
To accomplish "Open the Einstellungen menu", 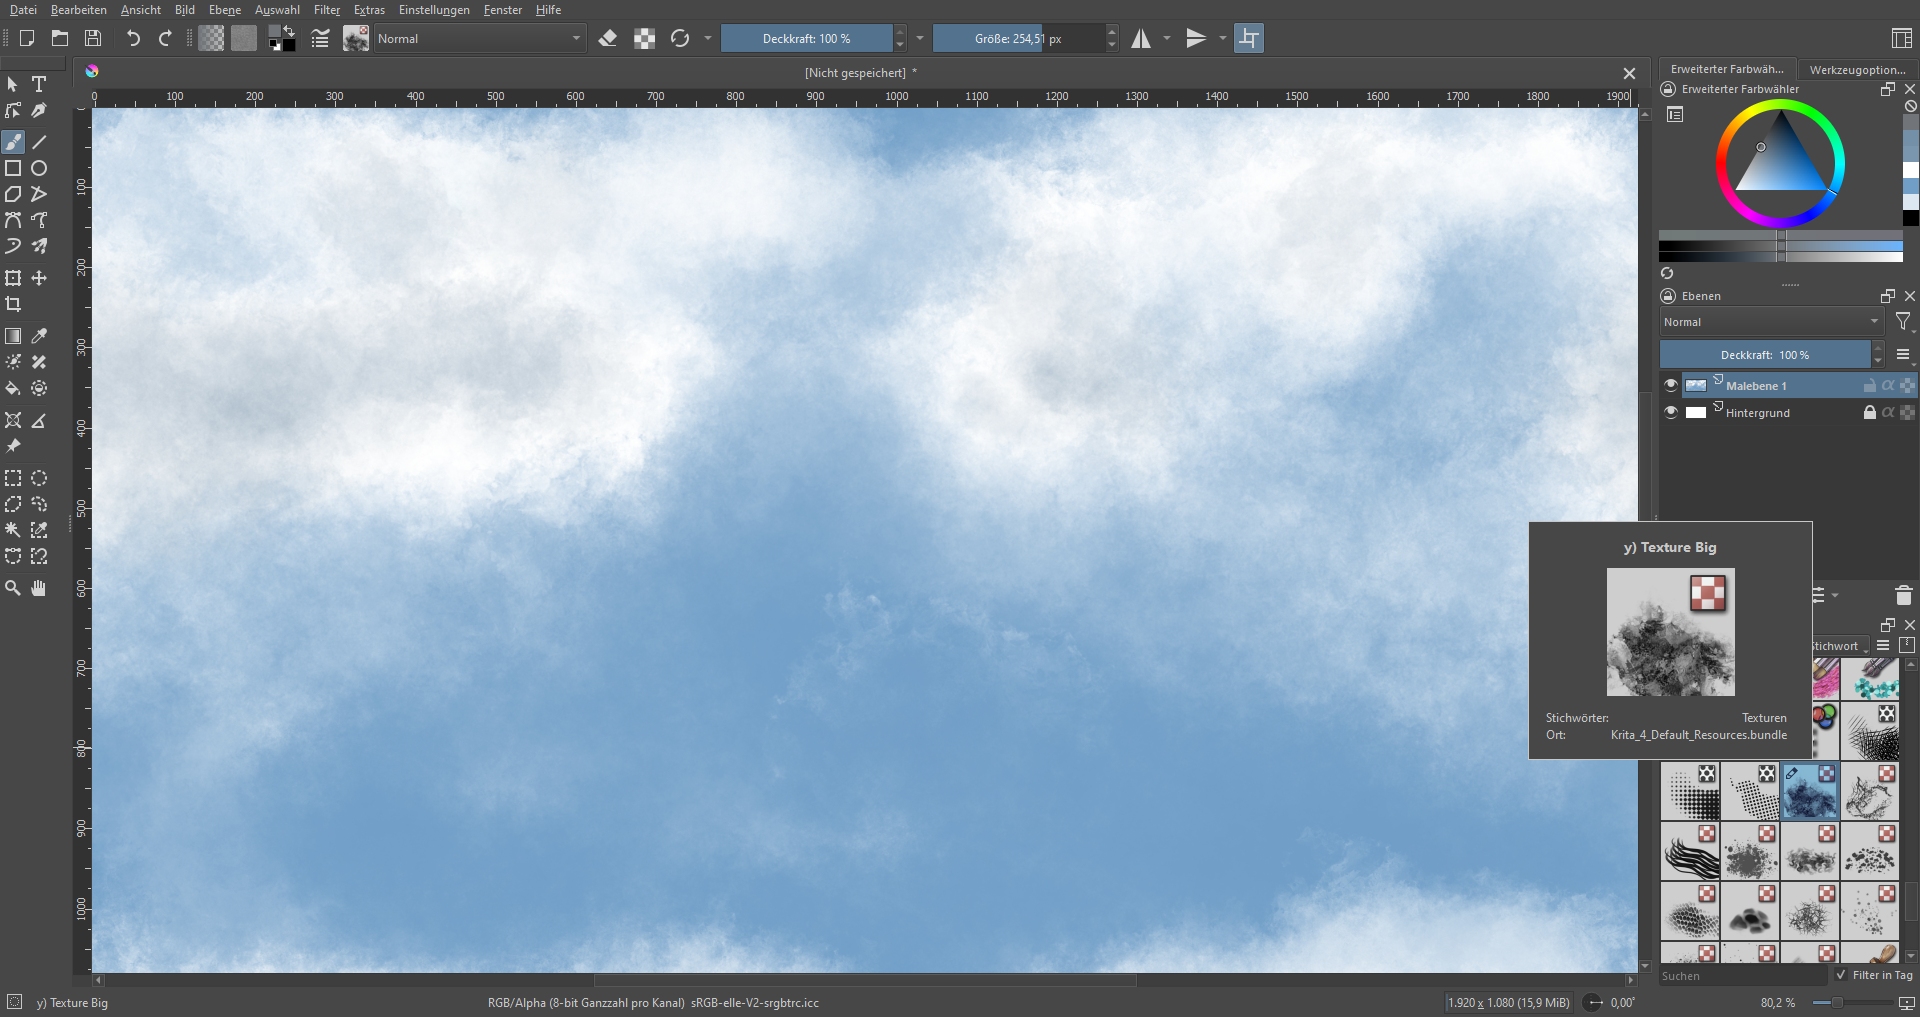I will pyautogui.click(x=434, y=10).
